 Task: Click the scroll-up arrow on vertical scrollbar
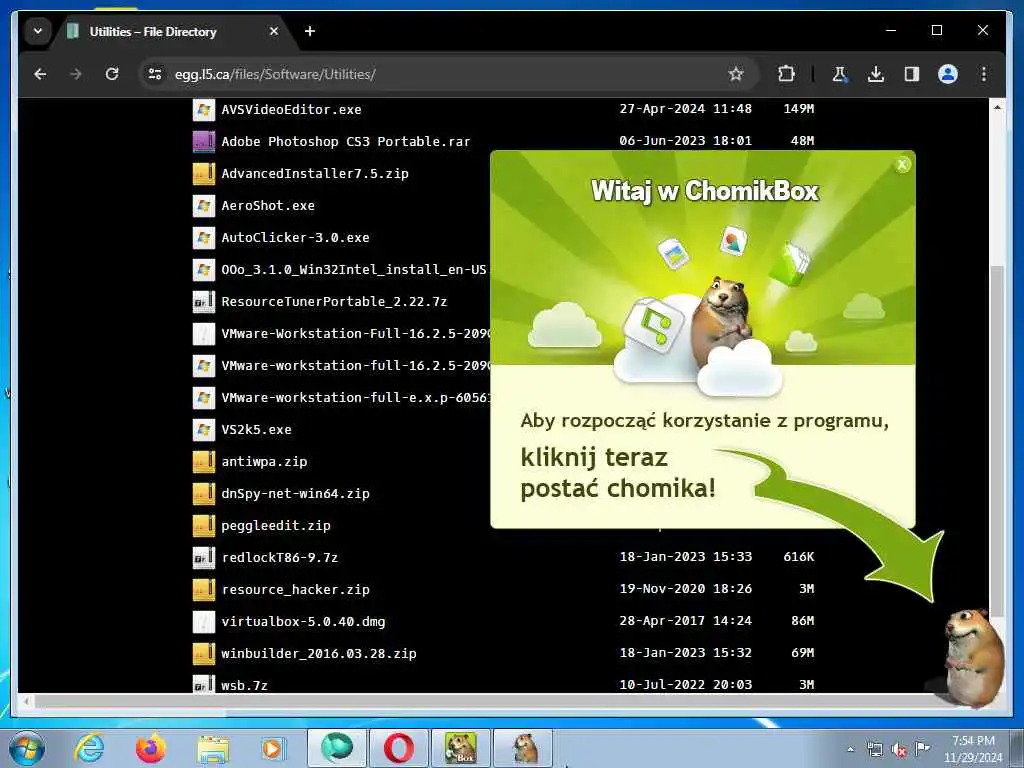[997, 107]
